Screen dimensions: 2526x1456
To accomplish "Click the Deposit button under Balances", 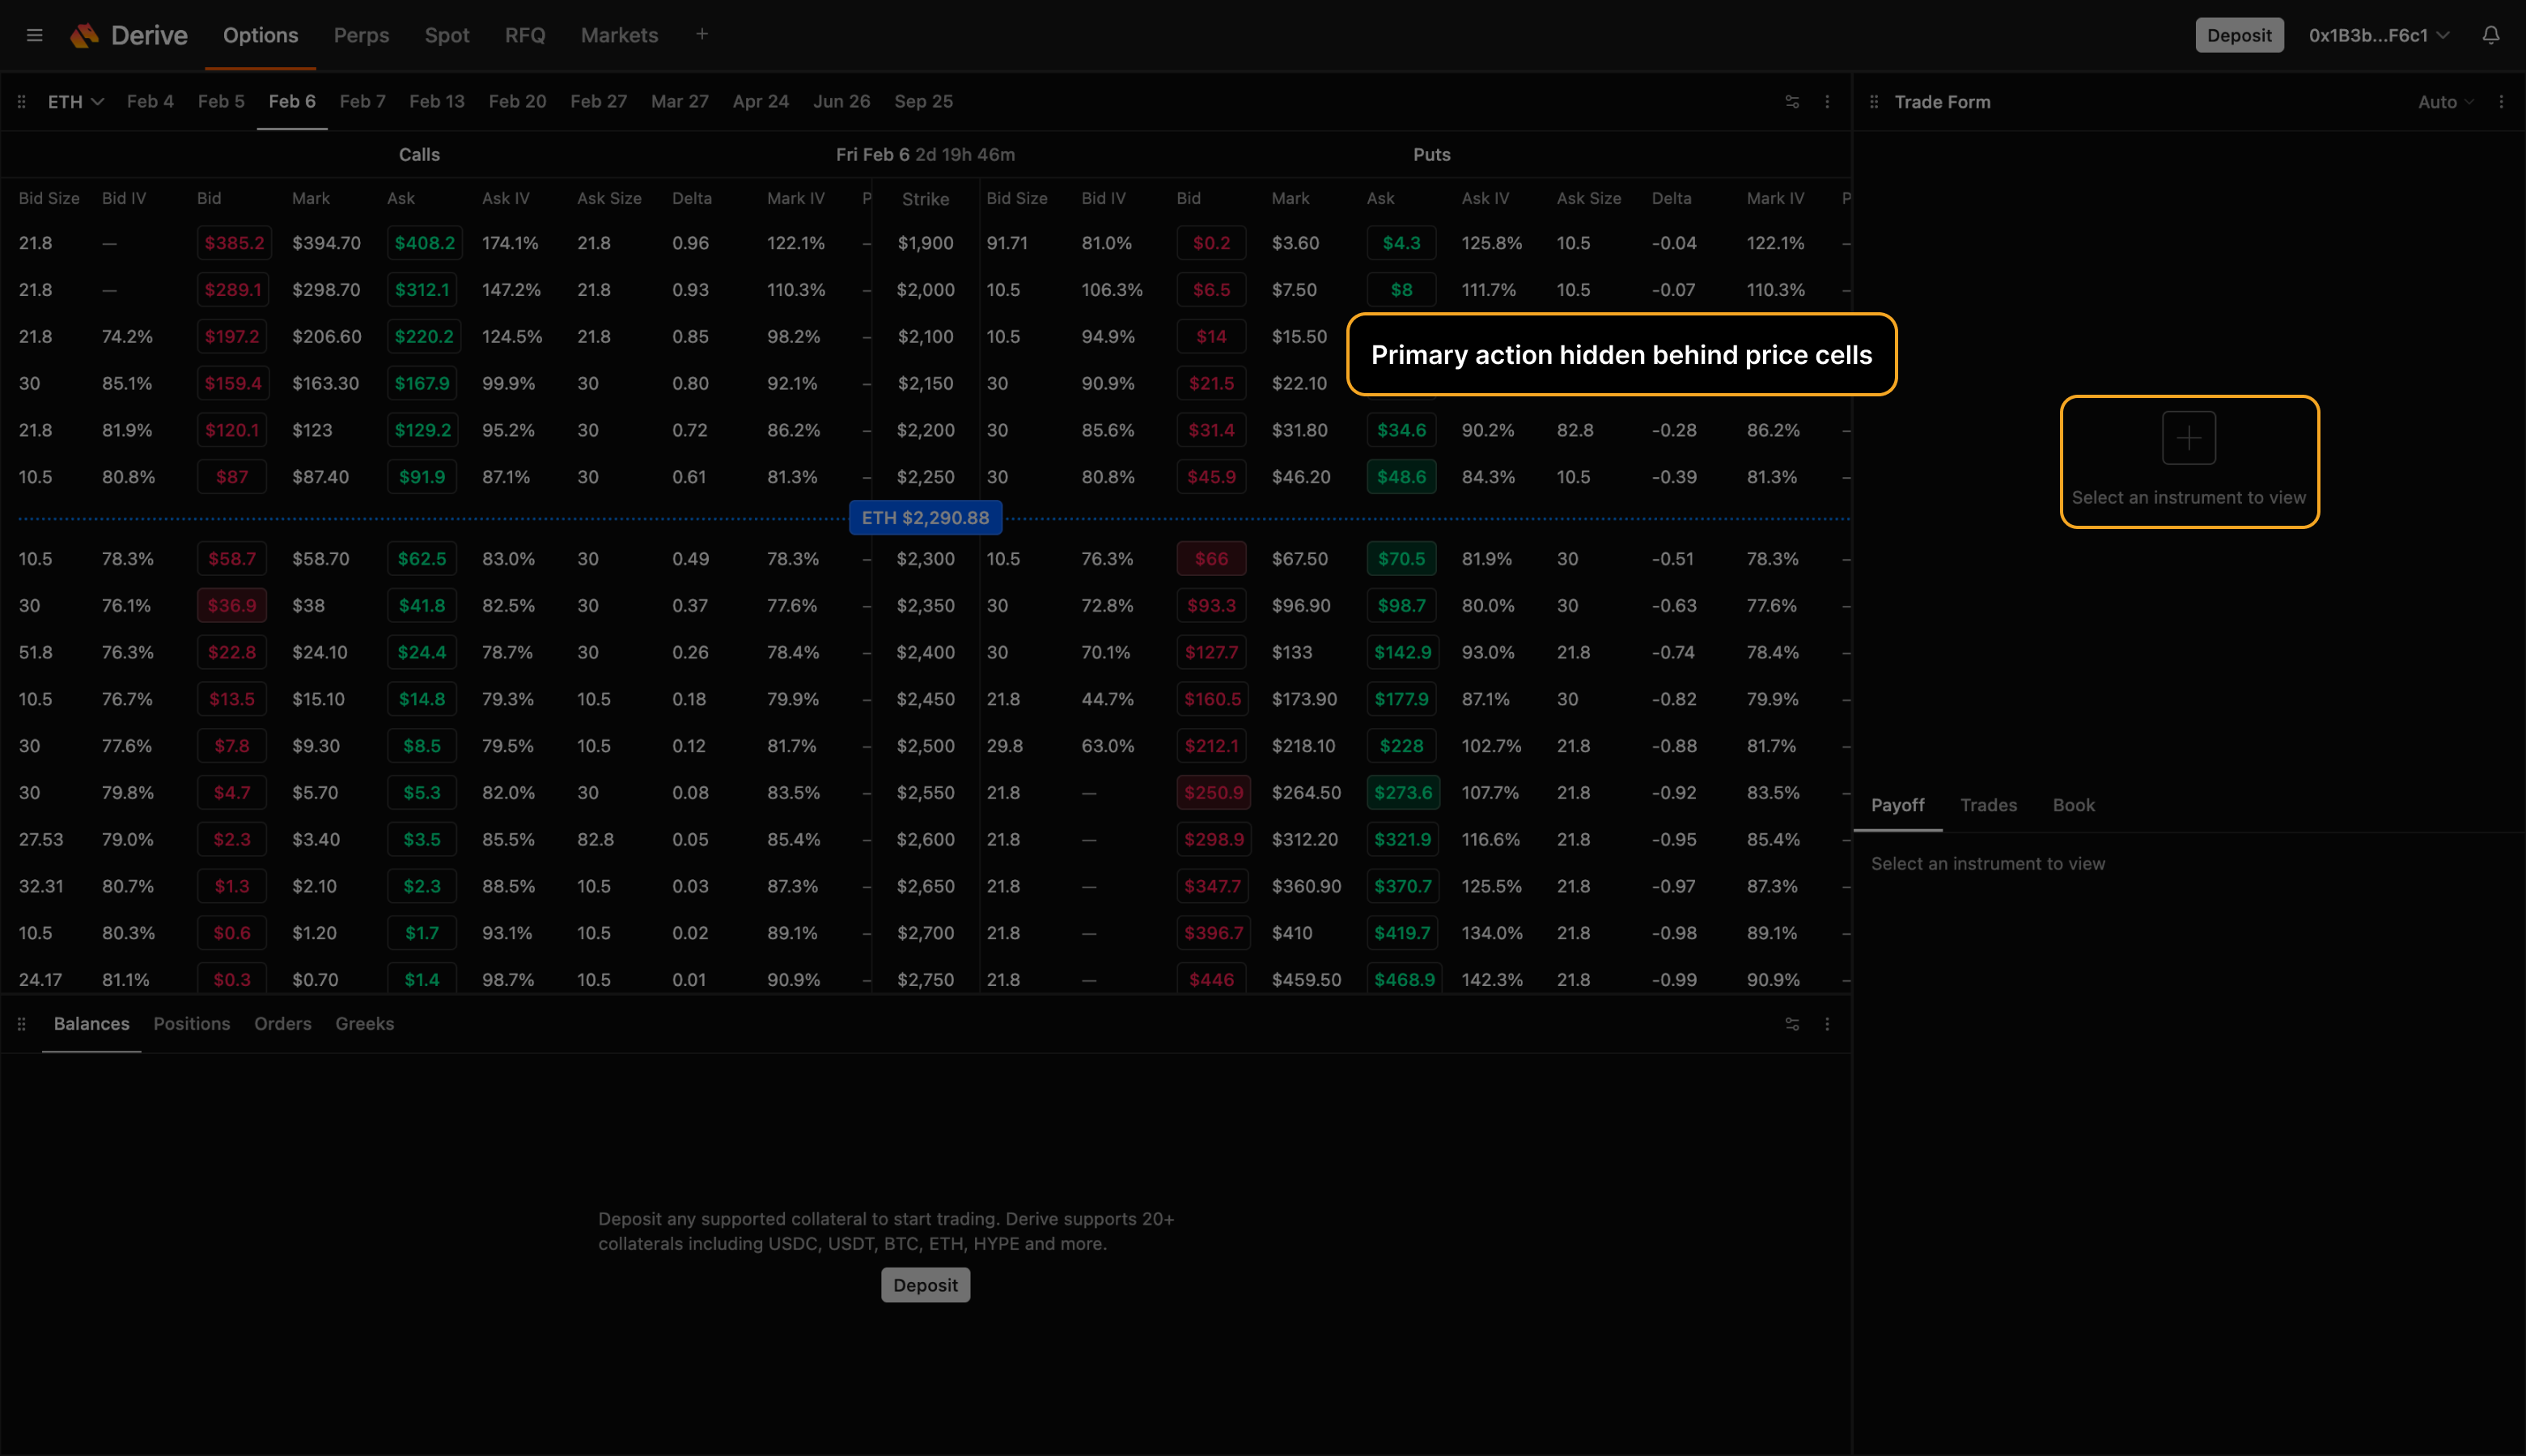I will click(x=925, y=1285).
